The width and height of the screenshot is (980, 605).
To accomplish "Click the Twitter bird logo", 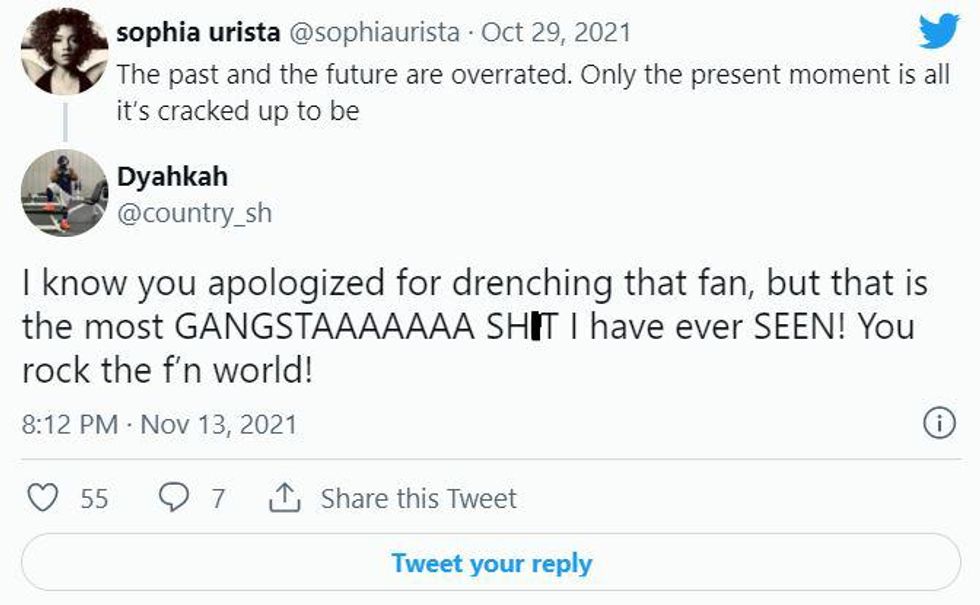I will [x=938, y=33].
